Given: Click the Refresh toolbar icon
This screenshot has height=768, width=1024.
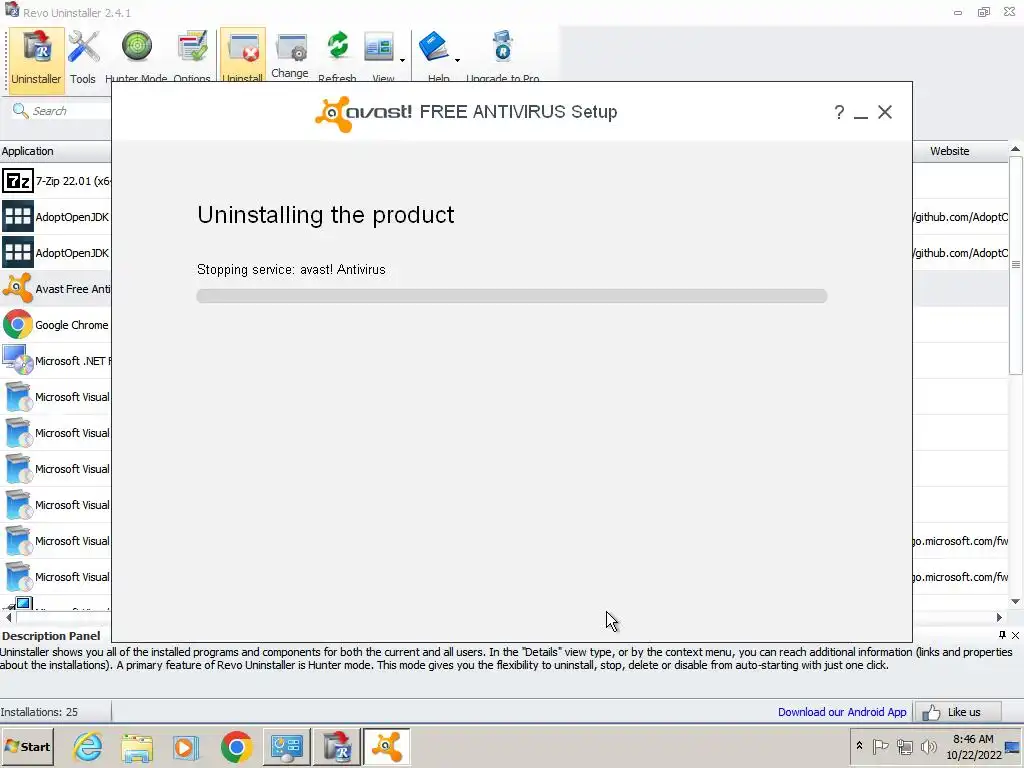Looking at the screenshot, I should point(338,47).
